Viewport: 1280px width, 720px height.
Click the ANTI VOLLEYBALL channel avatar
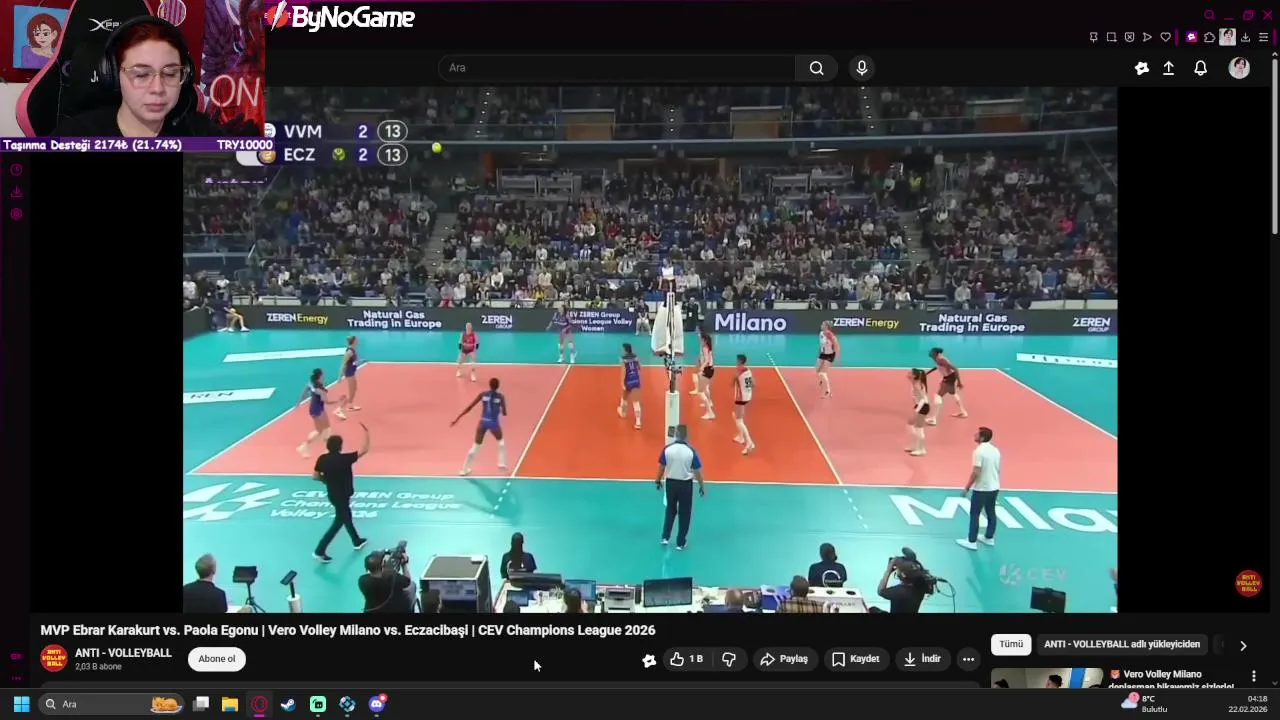[x=54, y=659]
